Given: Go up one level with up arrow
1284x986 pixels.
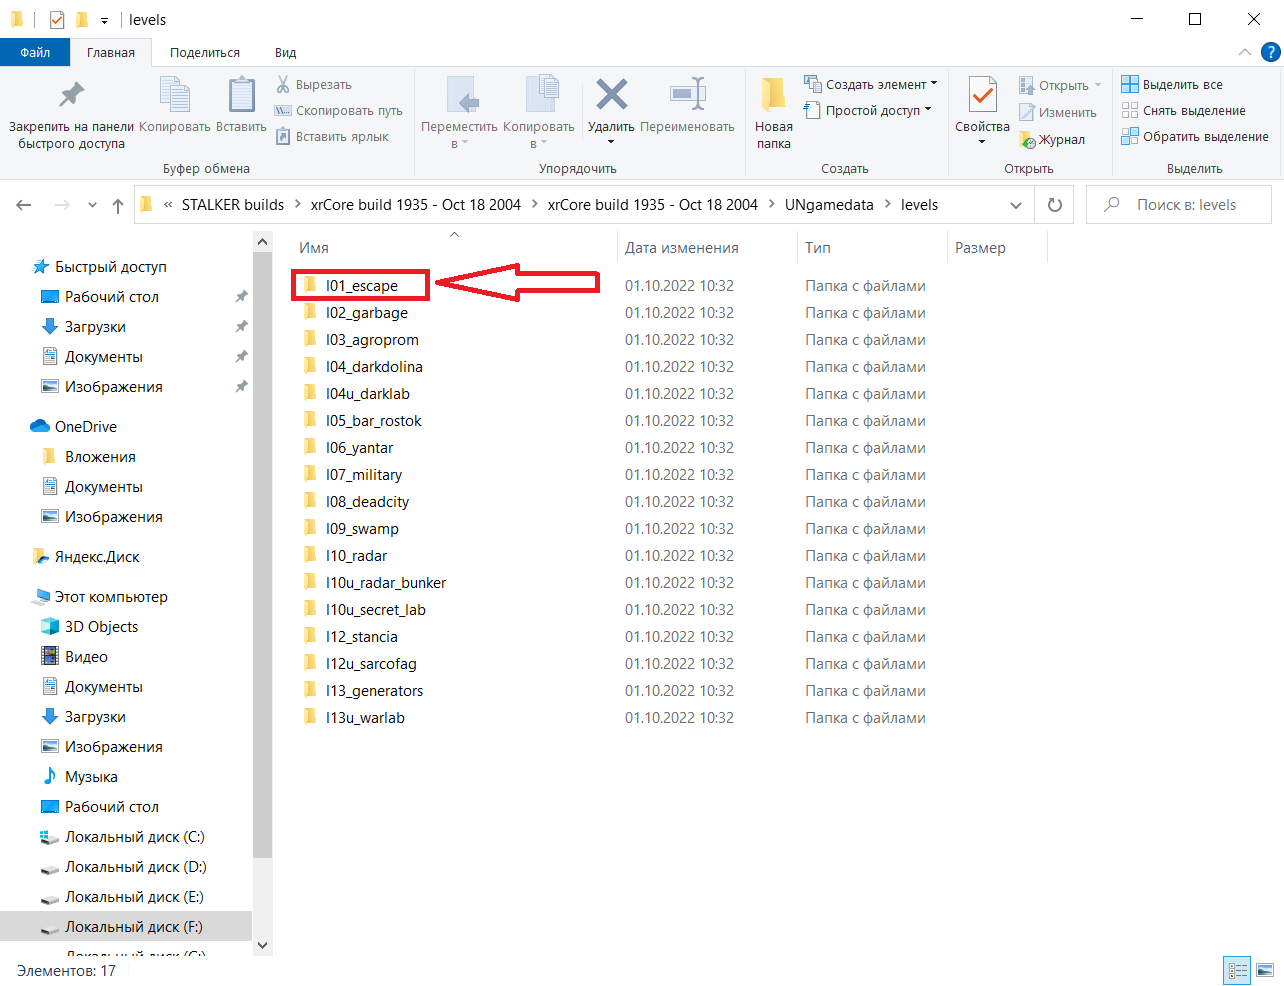Looking at the screenshot, I should [x=118, y=205].
